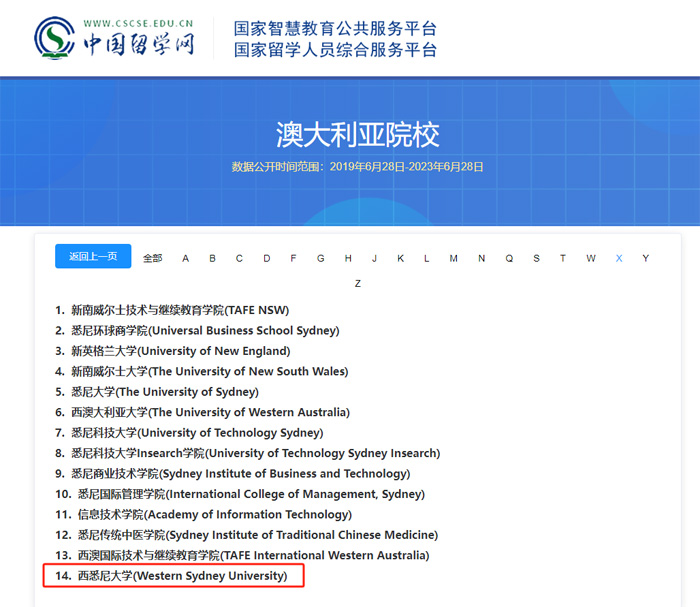
Task: Filter list by letter S
Action: point(537,258)
